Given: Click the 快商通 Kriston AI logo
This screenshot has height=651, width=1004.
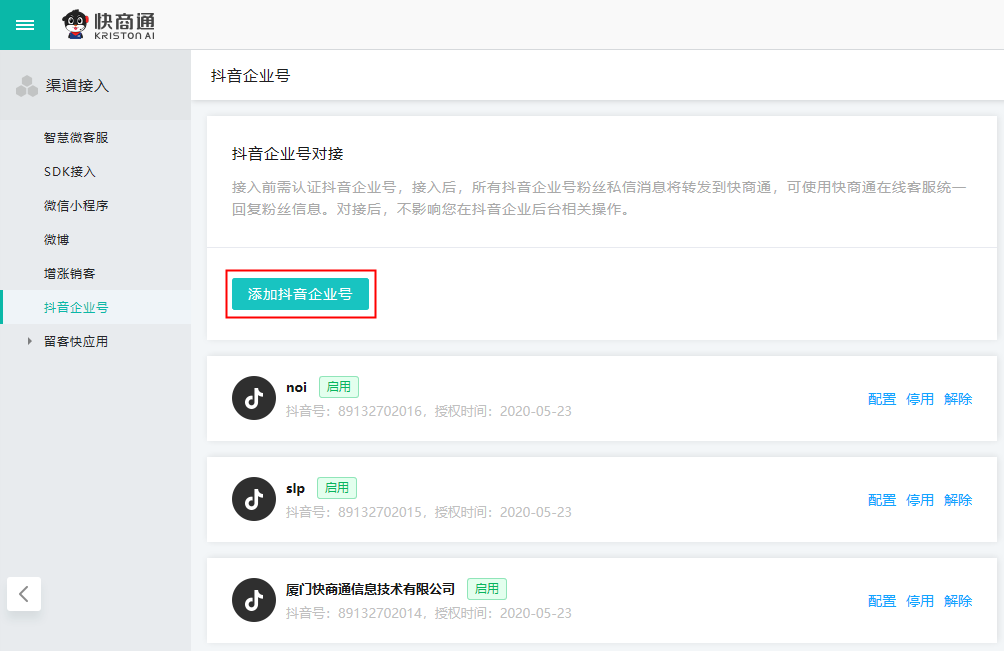Looking at the screenshot, I should [109, 25].
